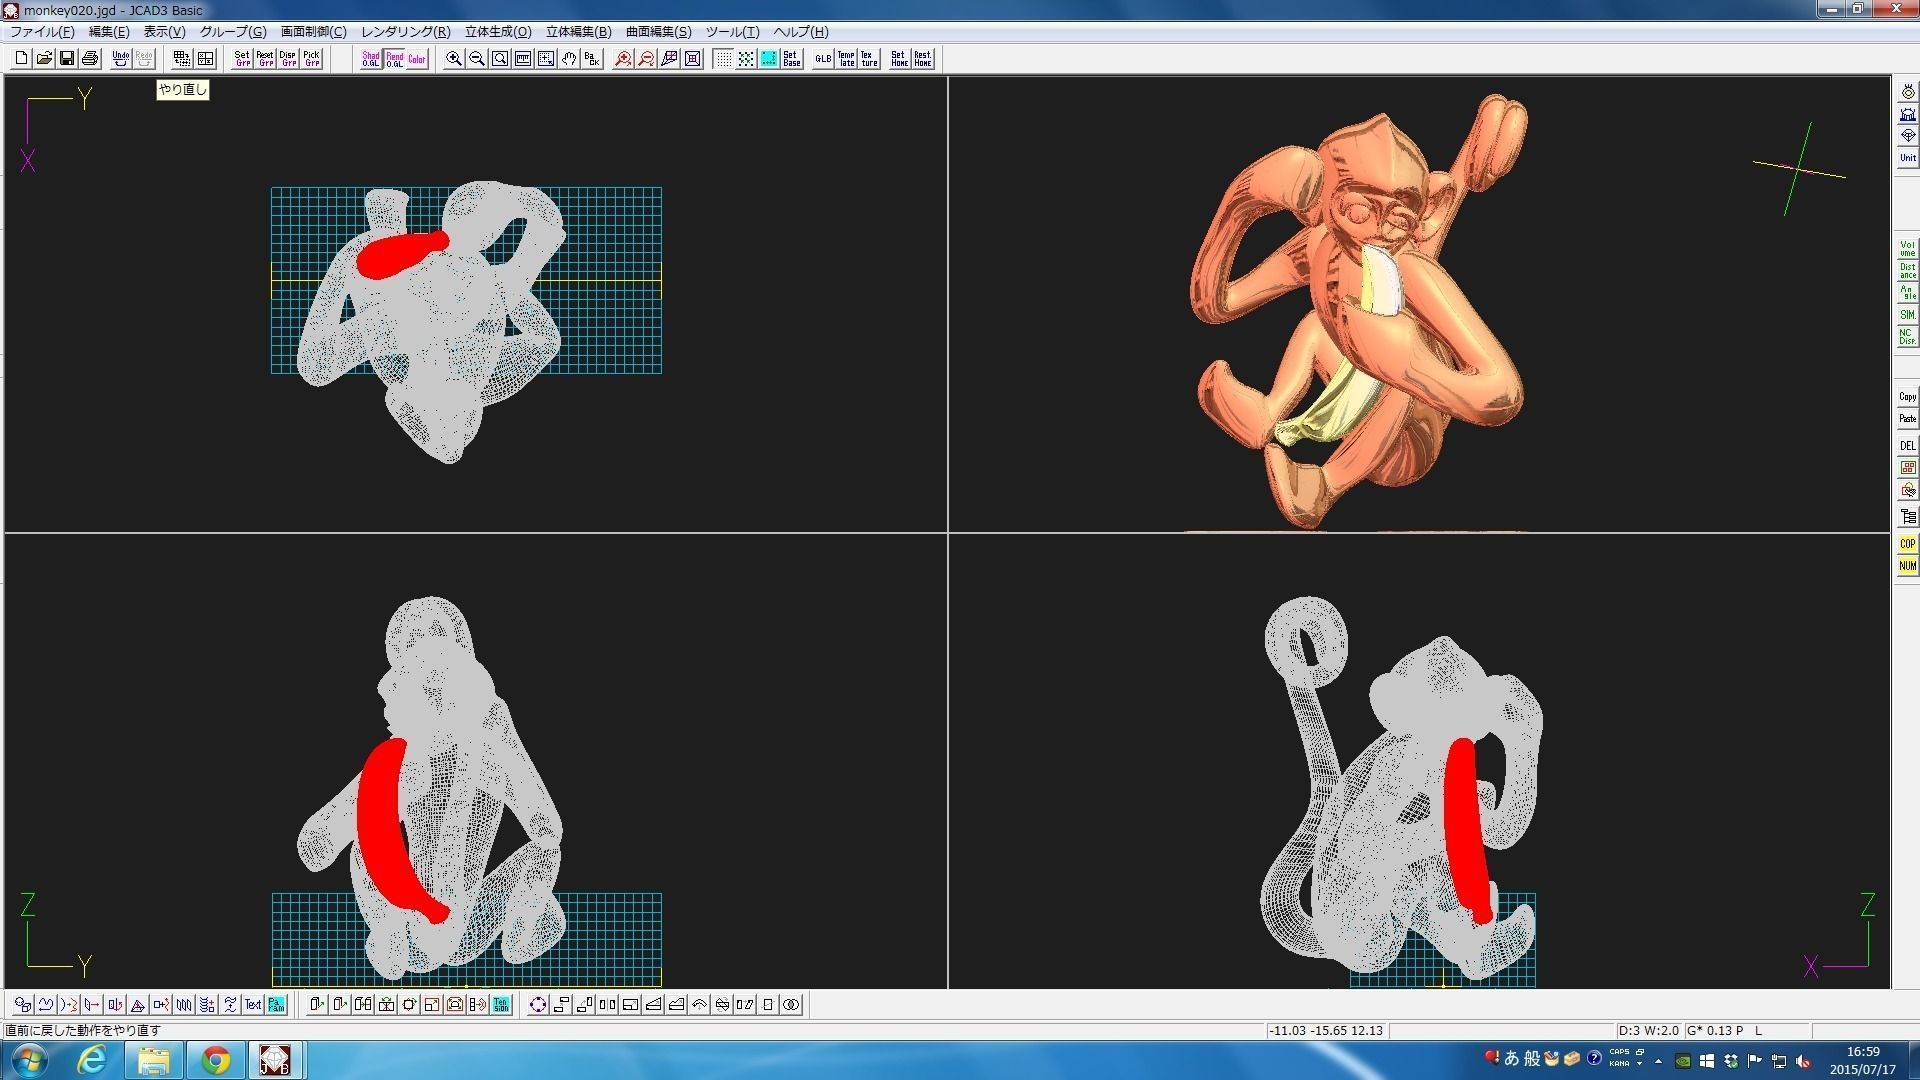The image size is (1920, 1080).
Task: Click the Undo toolbar button
Action: (x=121, y=59)
